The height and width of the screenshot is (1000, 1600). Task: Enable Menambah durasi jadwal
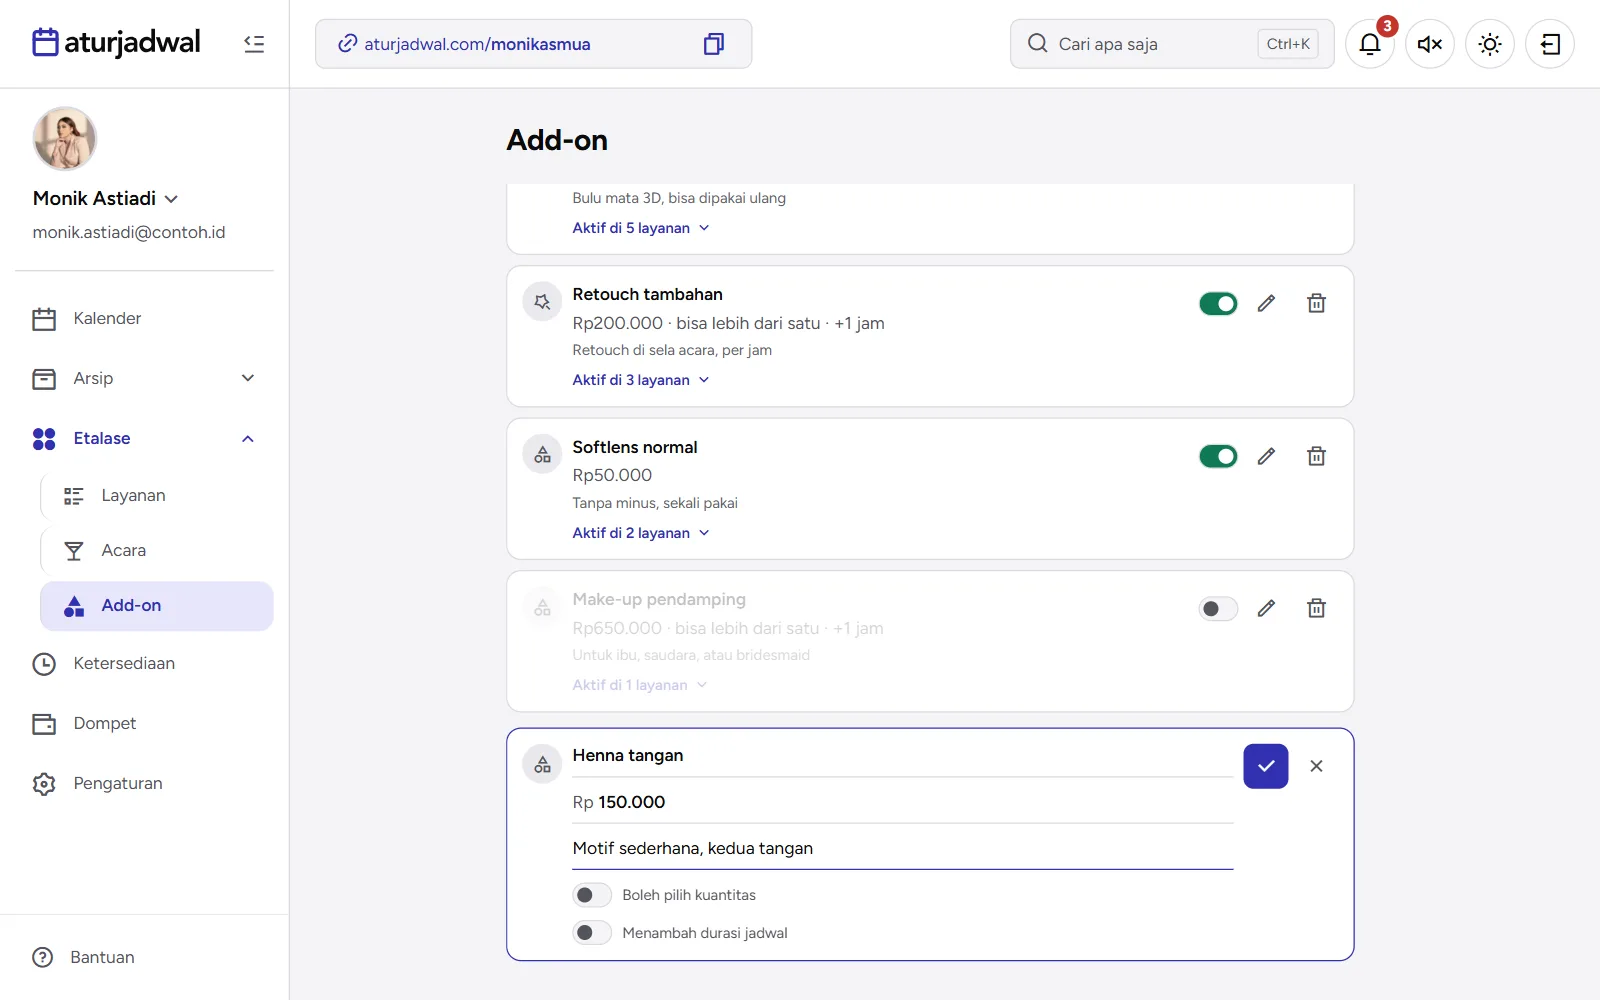pos(592,933)
